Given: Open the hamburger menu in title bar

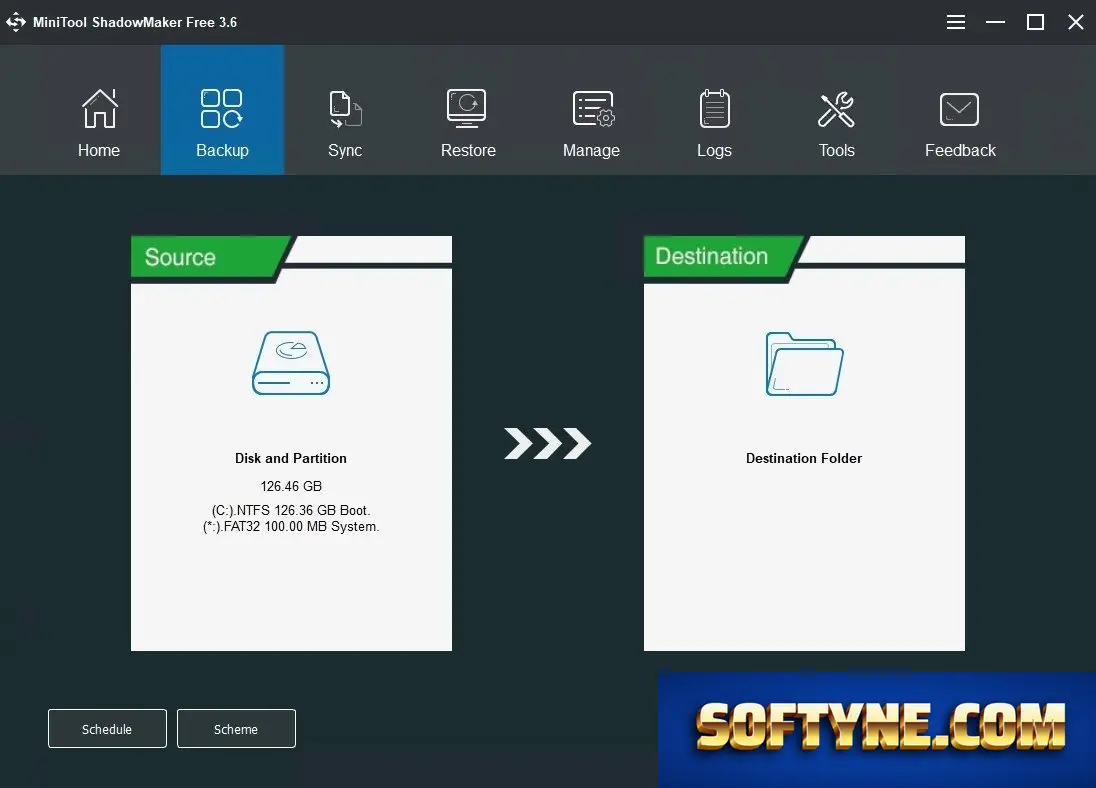Looking at the screenshot, I should click(x=956, y=22).
